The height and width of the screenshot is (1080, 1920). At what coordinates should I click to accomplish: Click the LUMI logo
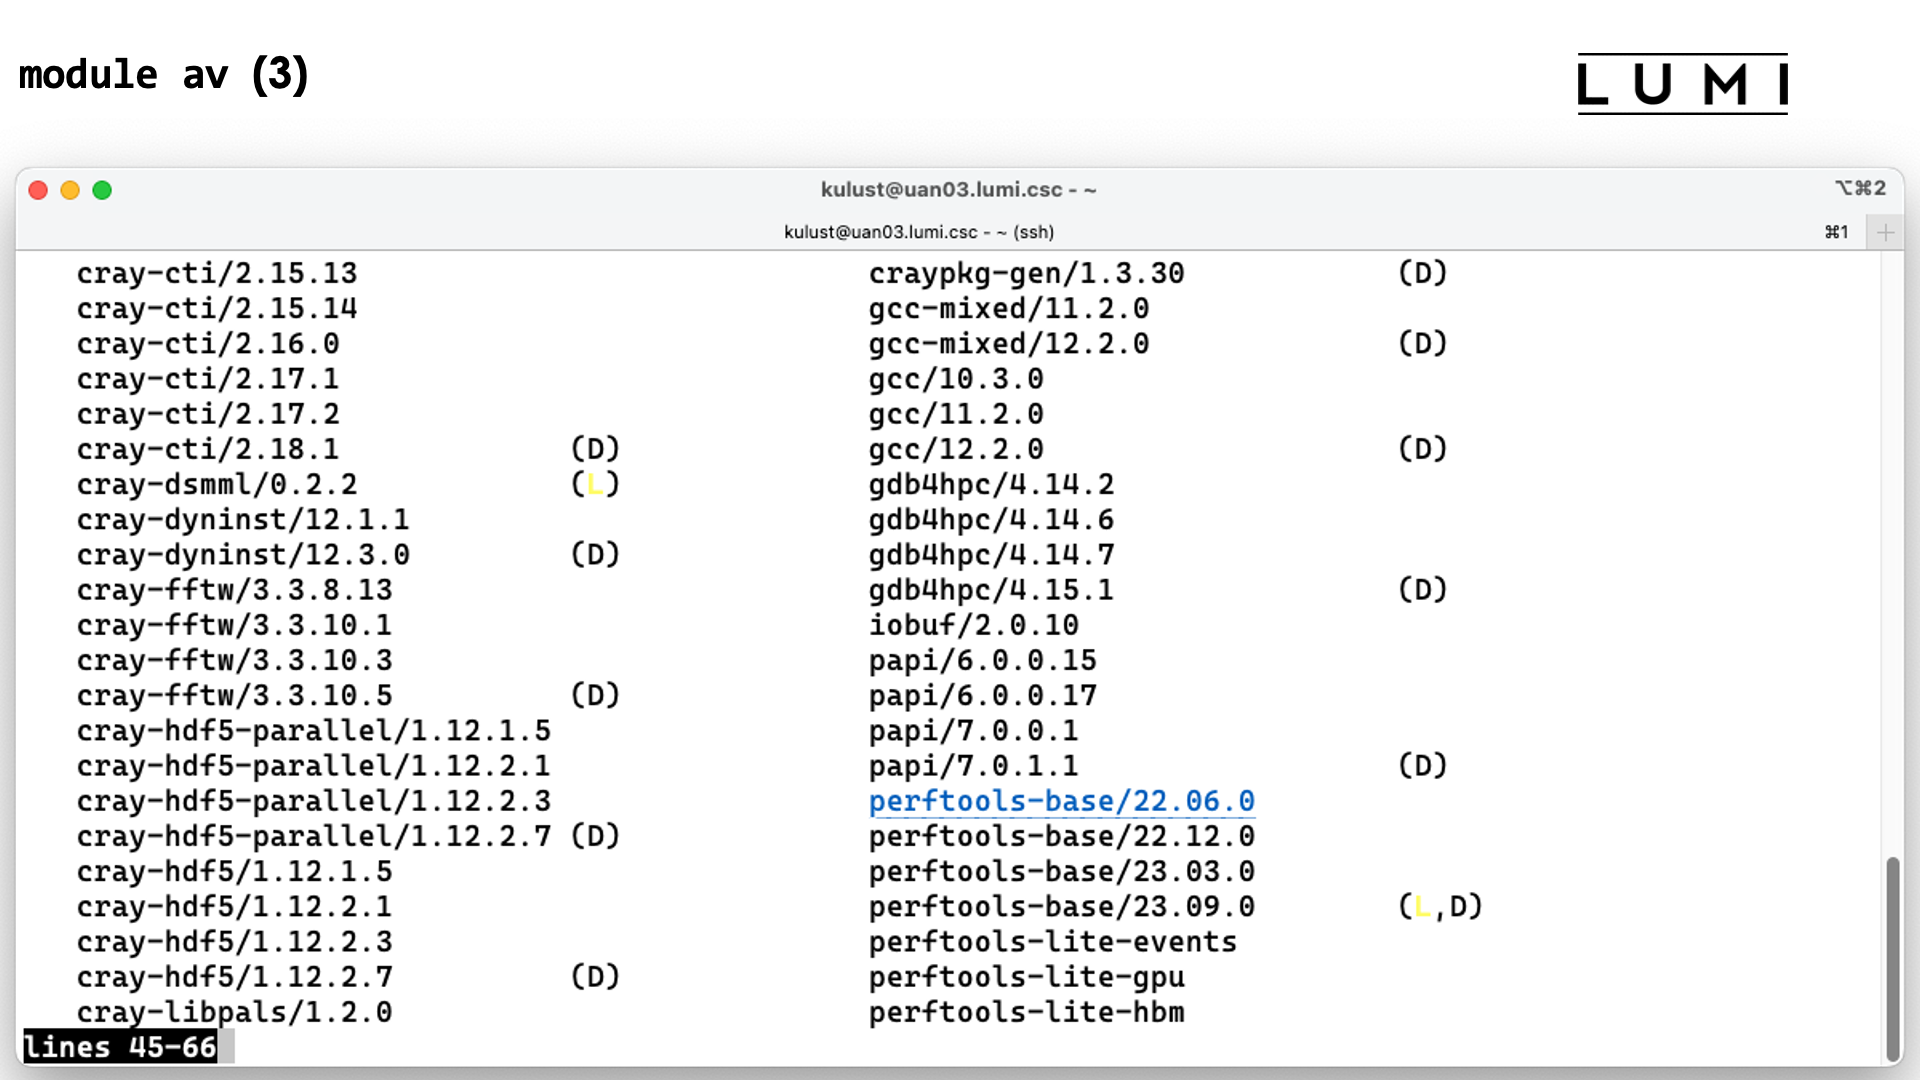click(1682, 84)
